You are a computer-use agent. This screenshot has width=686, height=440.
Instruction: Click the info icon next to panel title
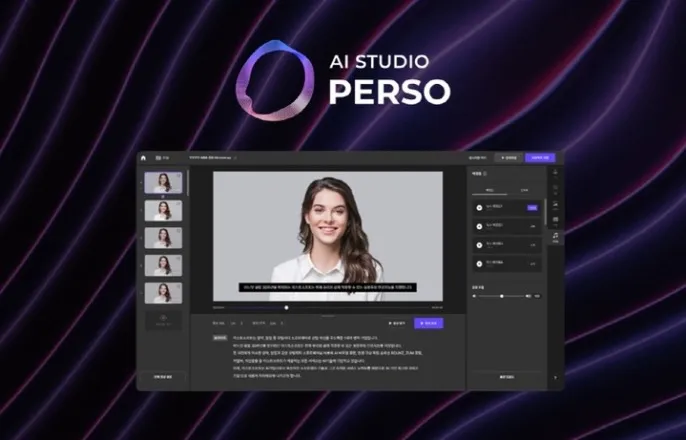coord(485,174)
